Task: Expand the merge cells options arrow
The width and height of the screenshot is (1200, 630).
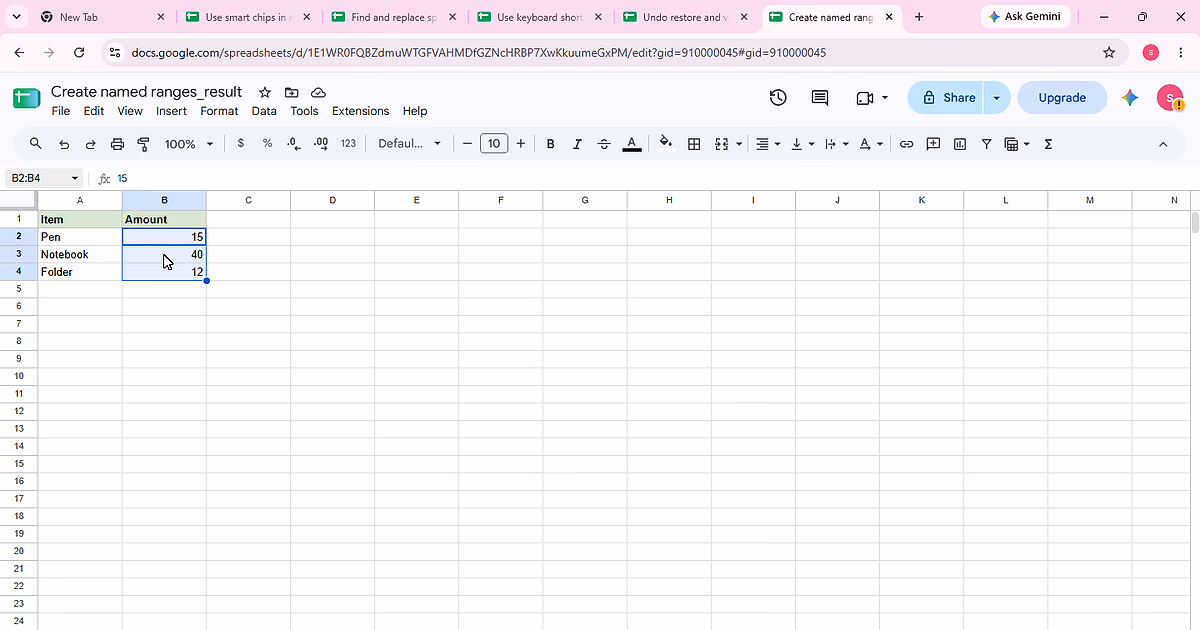Action: point(739,144)
